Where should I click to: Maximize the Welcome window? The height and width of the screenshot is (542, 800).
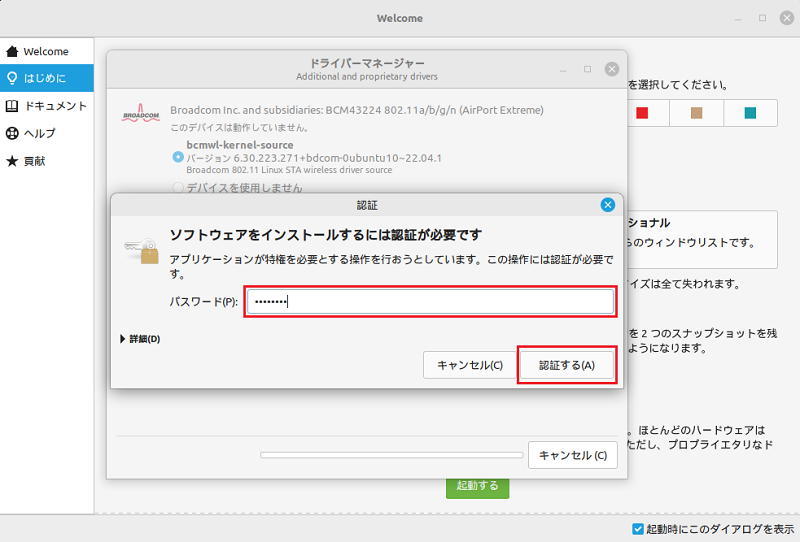(762, 18)
